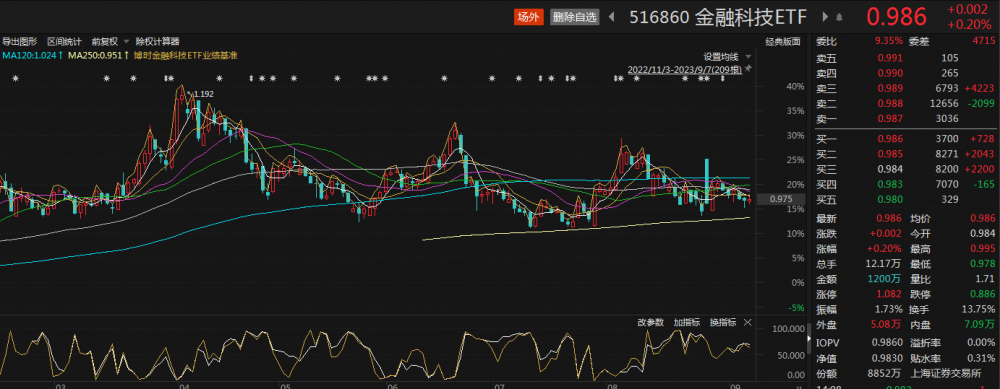Switch to 经典版面 classic layout

click(x=783, y=41)
